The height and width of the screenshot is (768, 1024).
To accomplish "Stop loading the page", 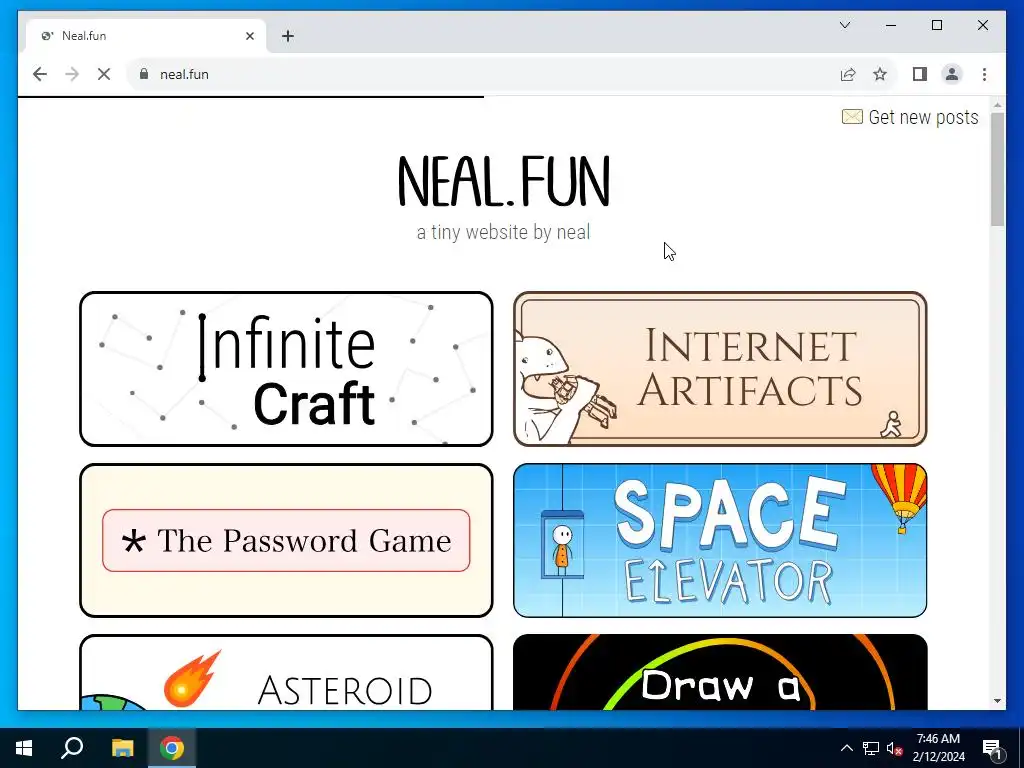I will pyautogui.click(x=104, y=74).
